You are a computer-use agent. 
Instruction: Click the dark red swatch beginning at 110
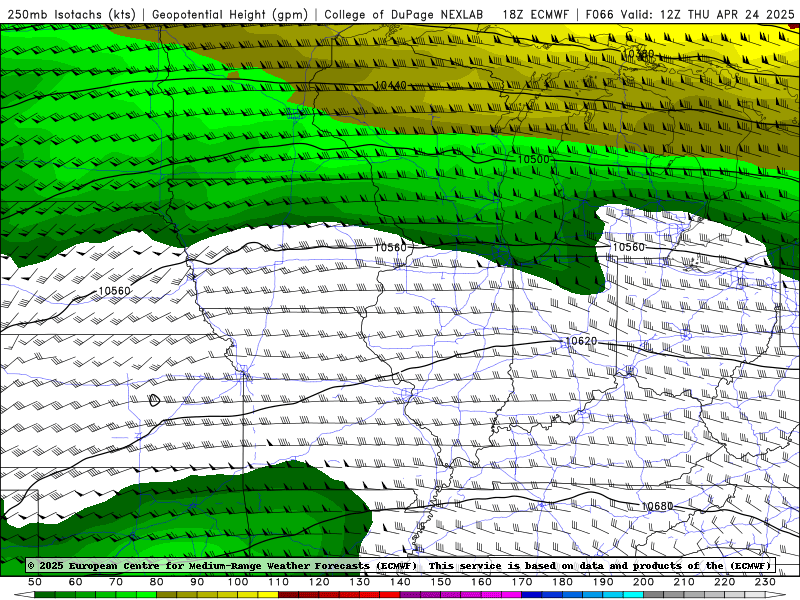(288, 595)
